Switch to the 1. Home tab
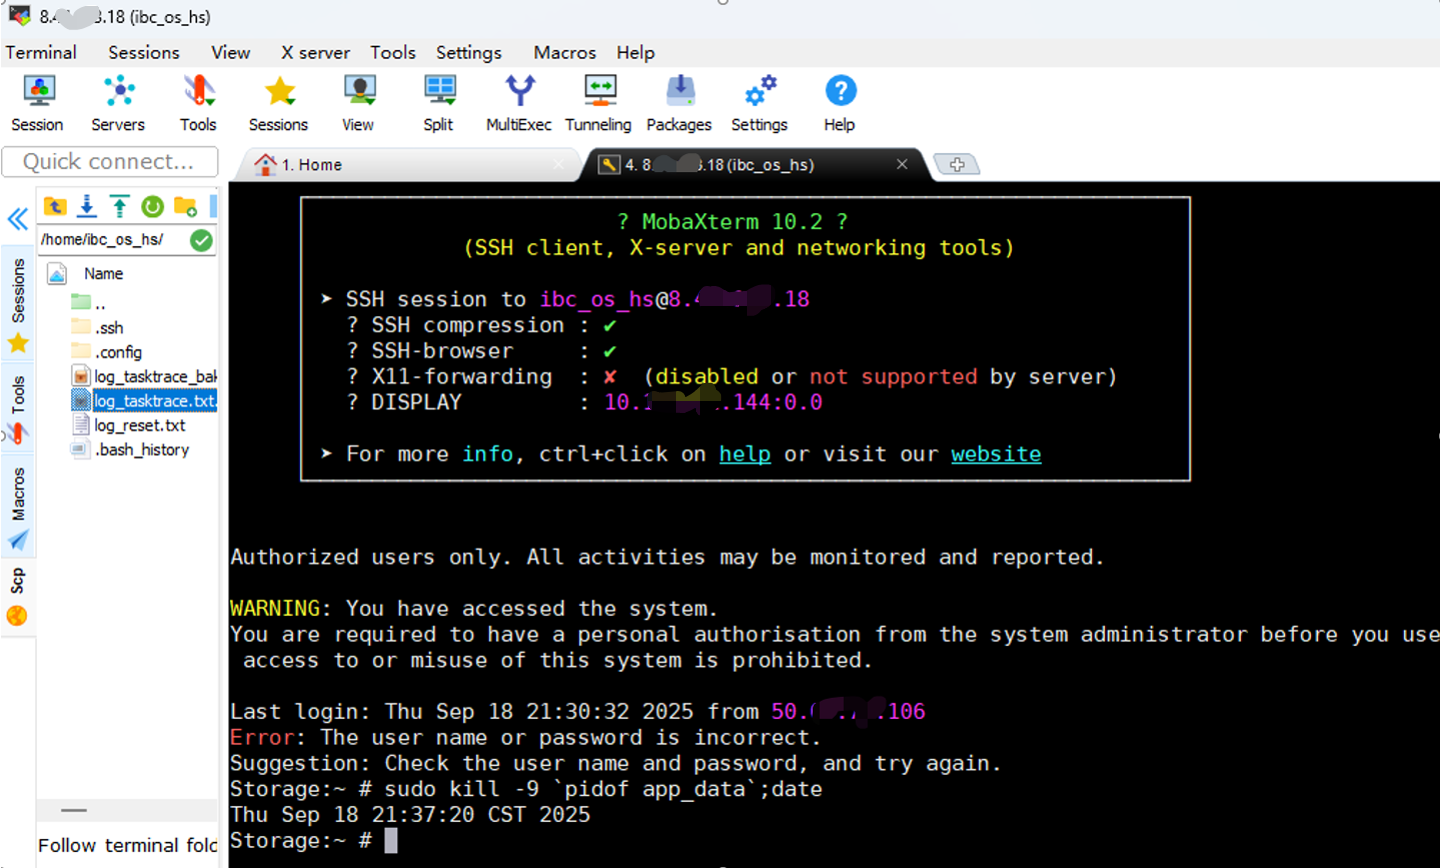 [410, 165]
